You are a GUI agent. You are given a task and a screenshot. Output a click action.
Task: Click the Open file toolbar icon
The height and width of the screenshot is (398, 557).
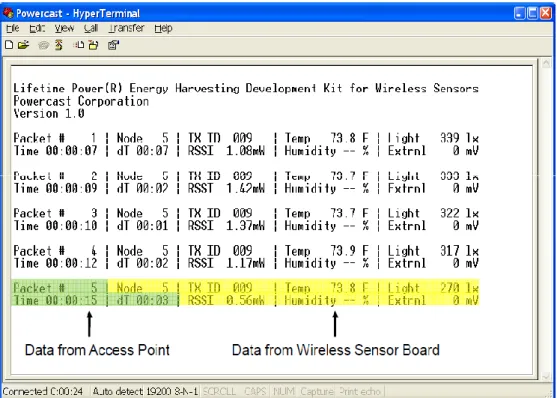(23, 45)
